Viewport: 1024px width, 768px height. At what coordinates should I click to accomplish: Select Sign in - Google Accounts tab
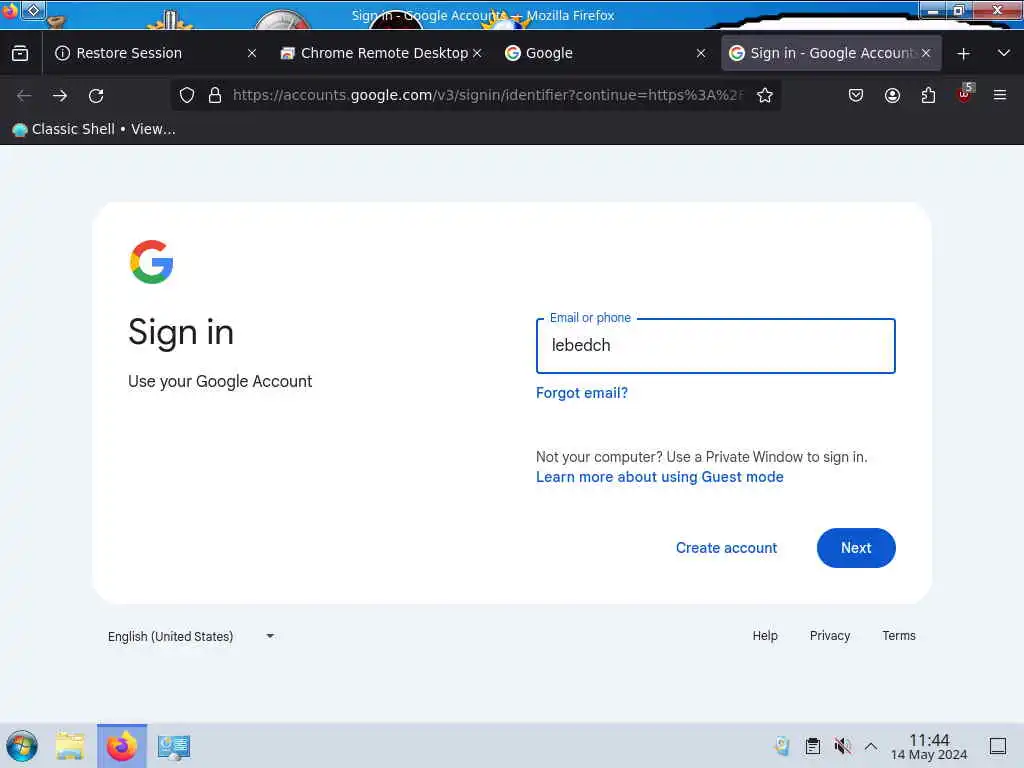[831, 54]
